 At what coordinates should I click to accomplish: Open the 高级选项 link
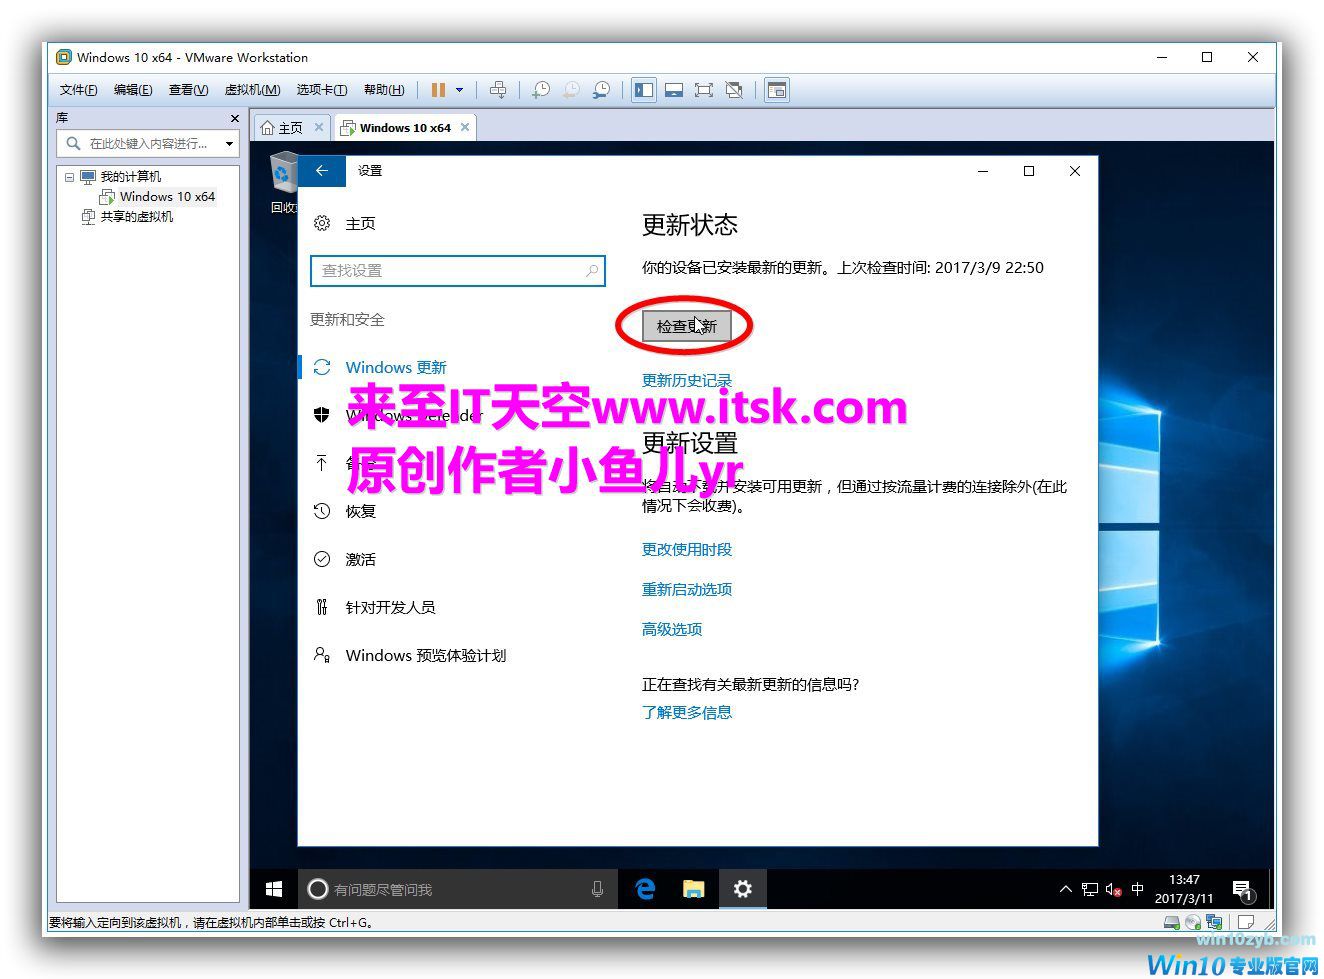(671, 629)
